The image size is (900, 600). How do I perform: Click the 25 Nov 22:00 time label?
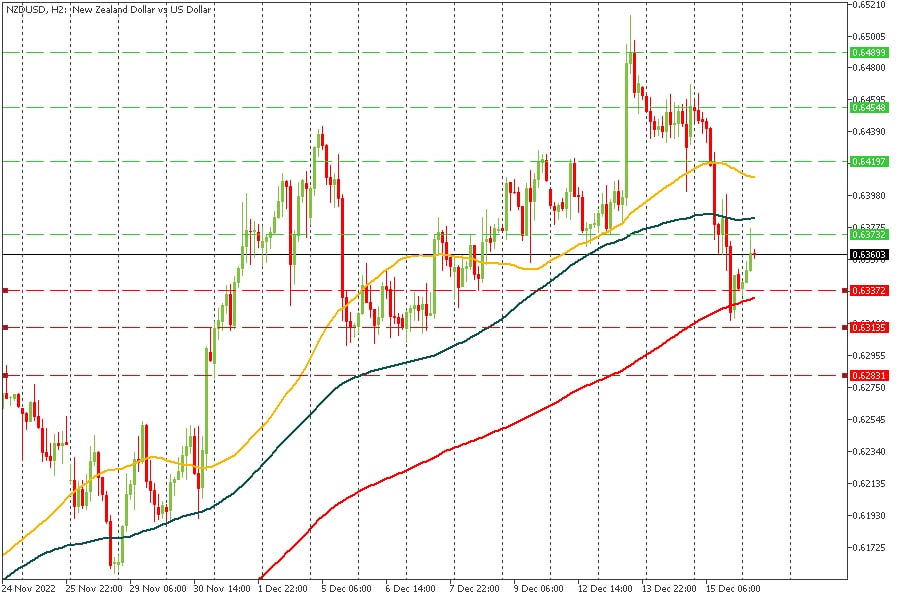click(x=94, y=589)
